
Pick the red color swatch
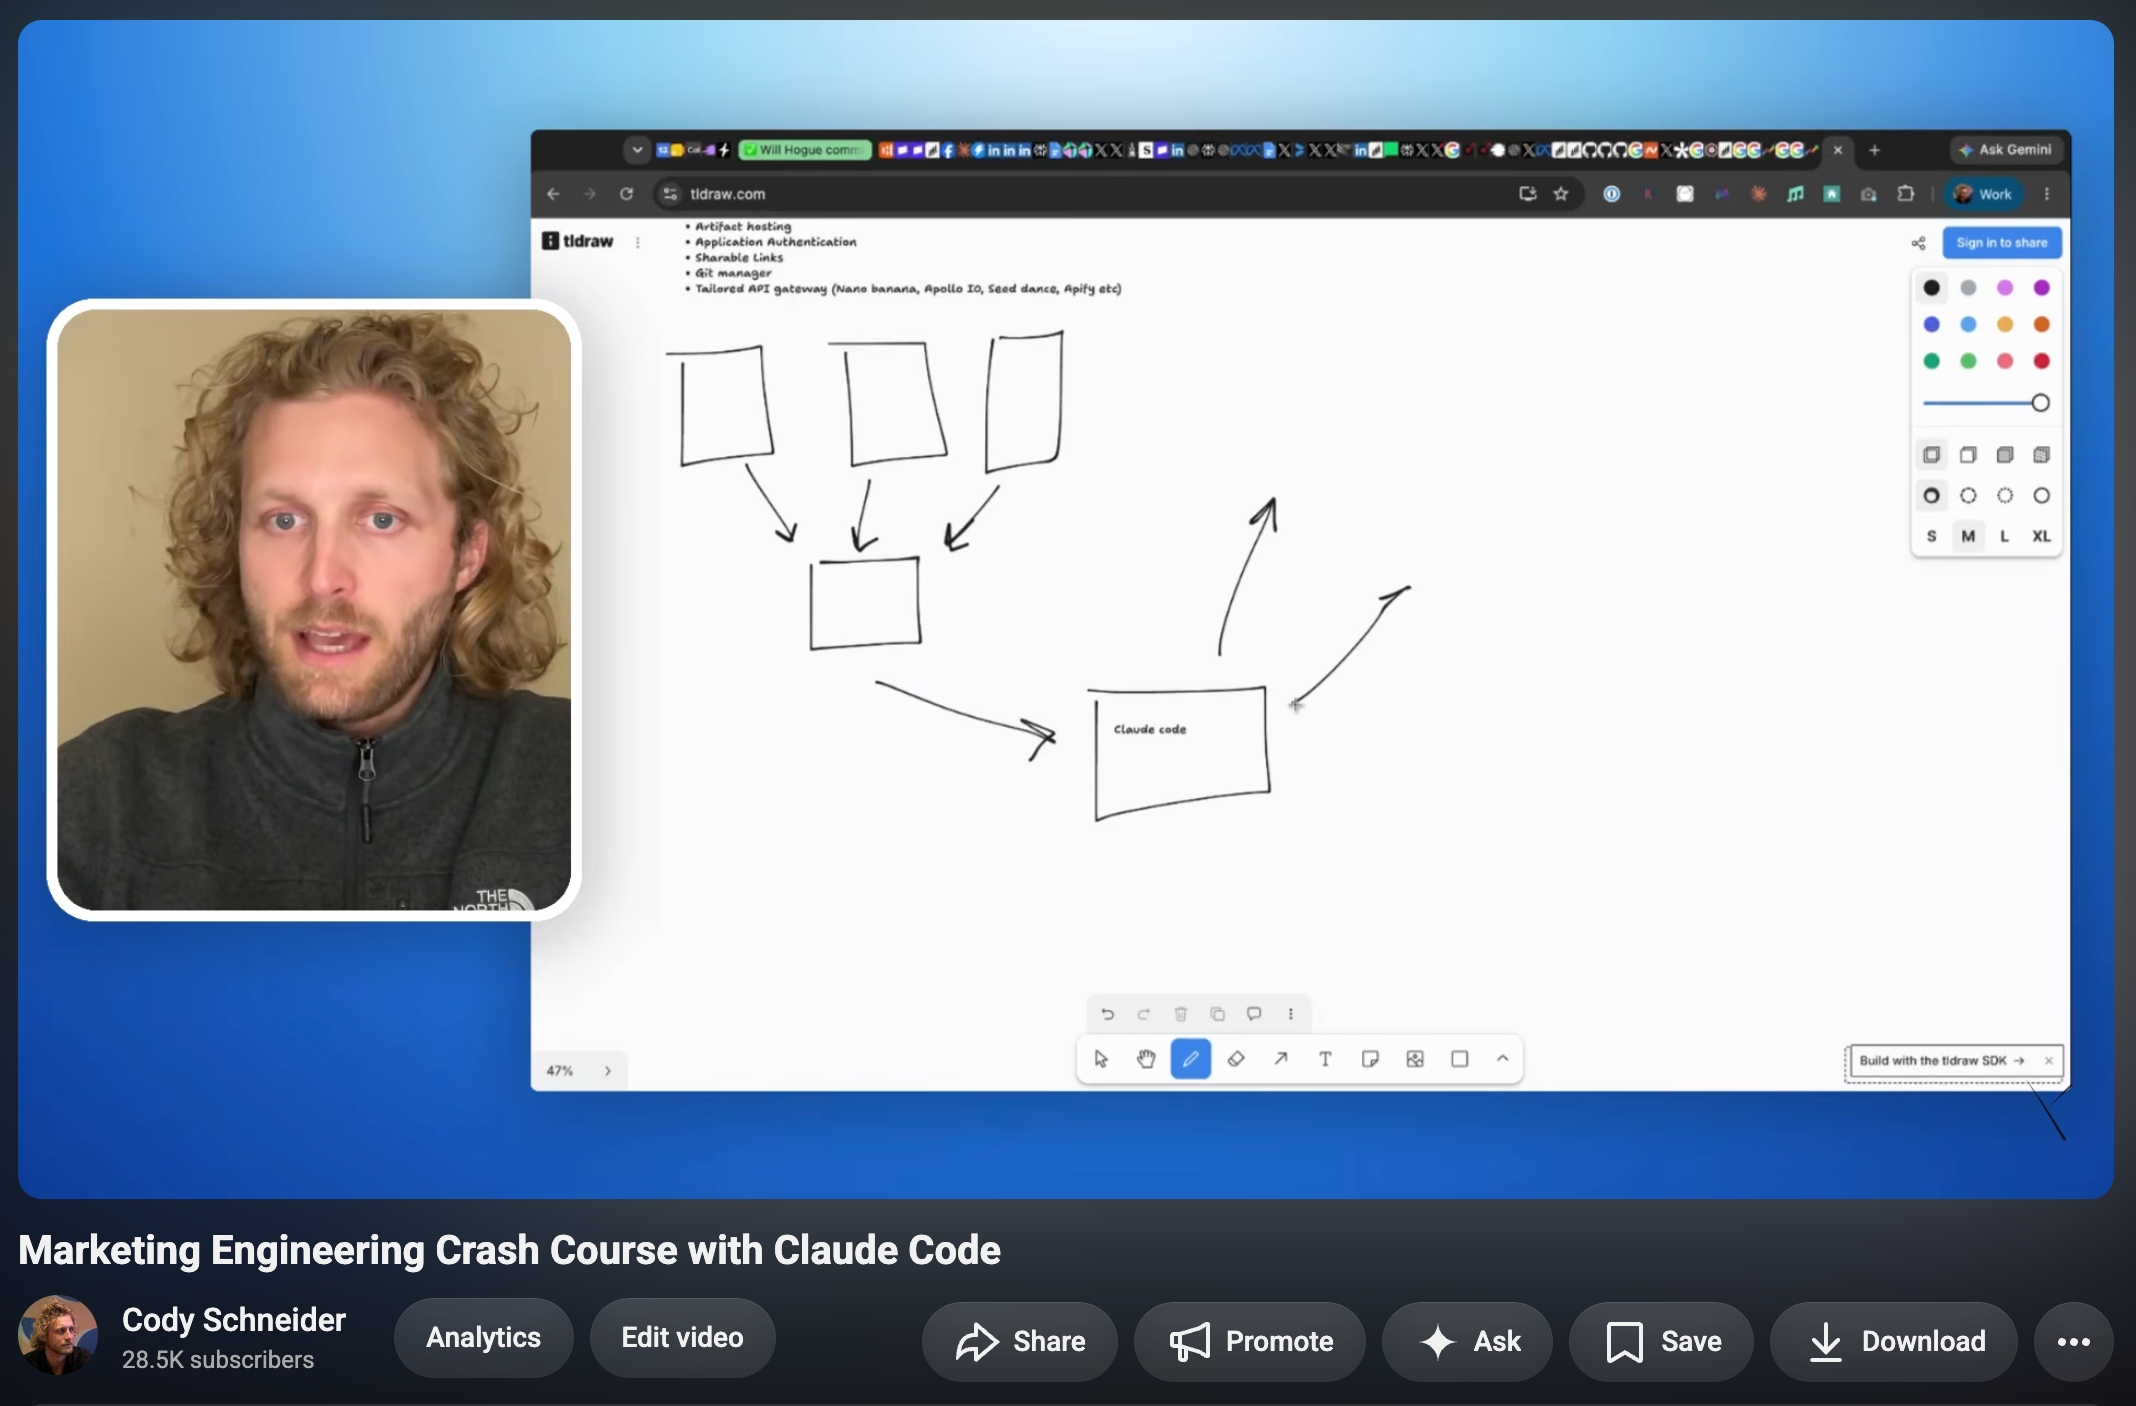[x=2042, y=361]
